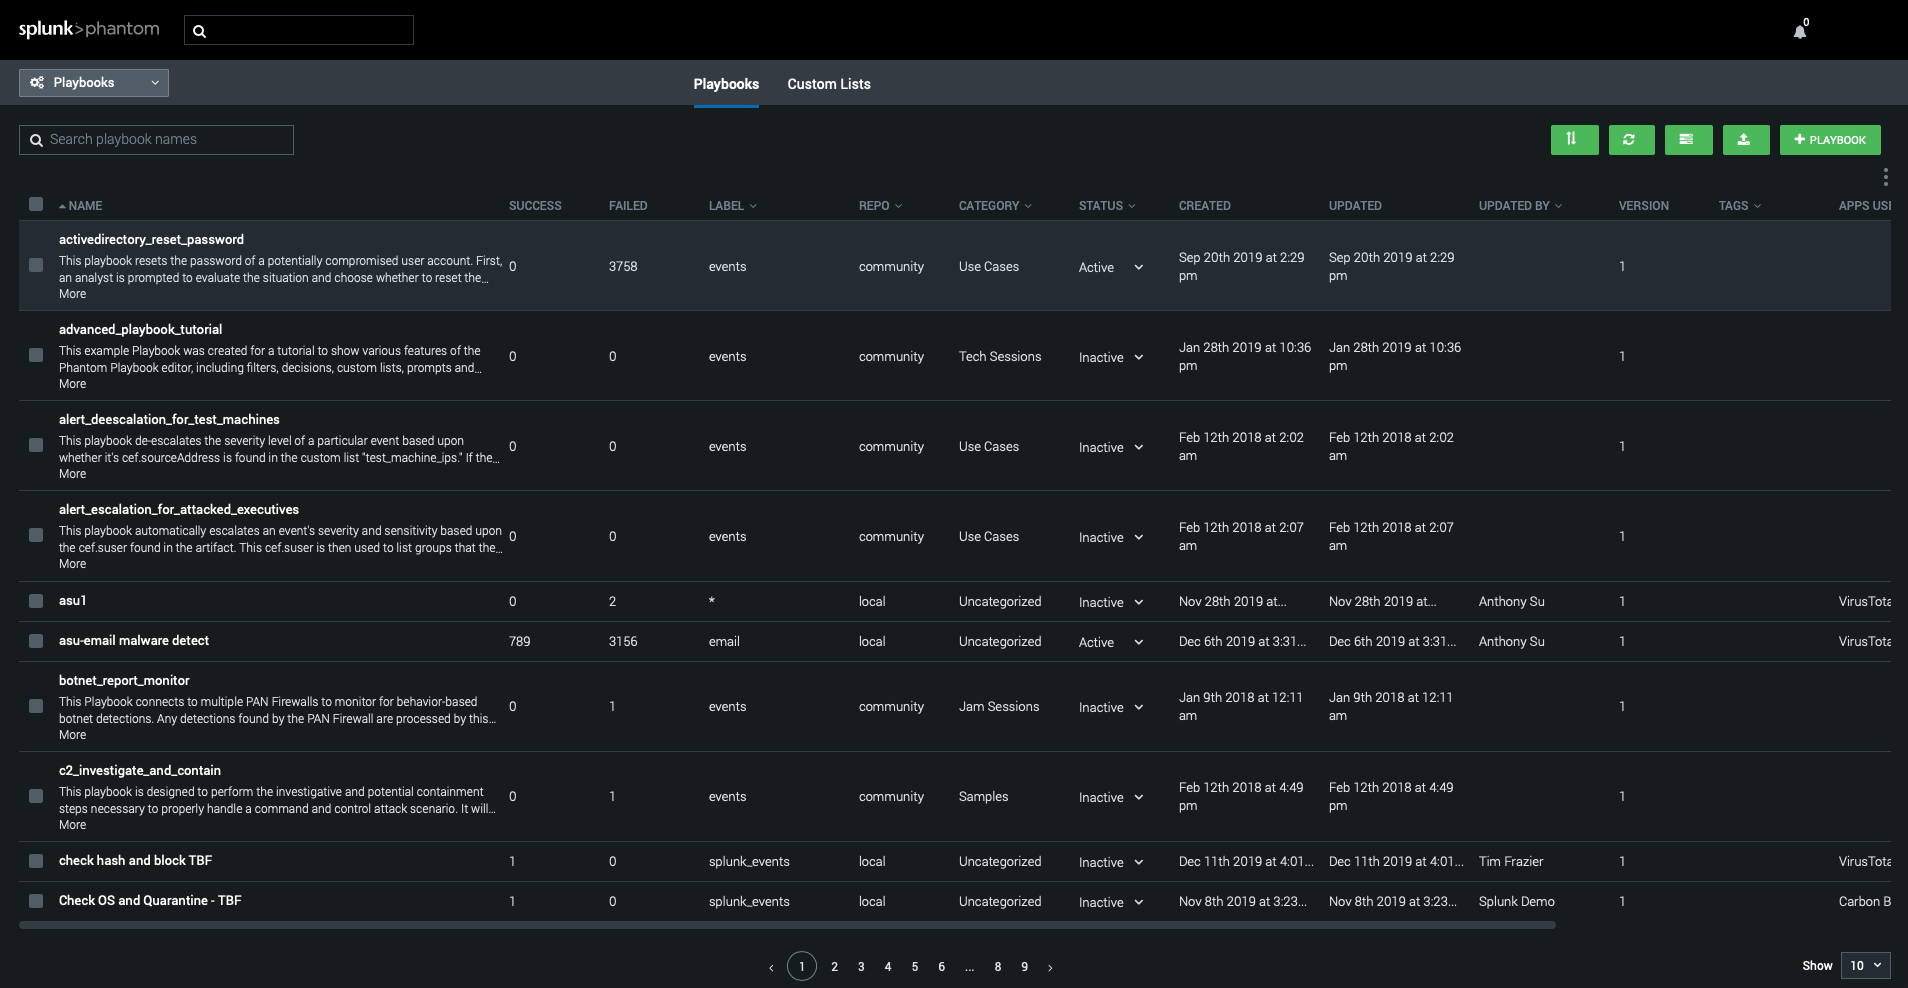
Task: Go to page 2
Action: point(834,967)
